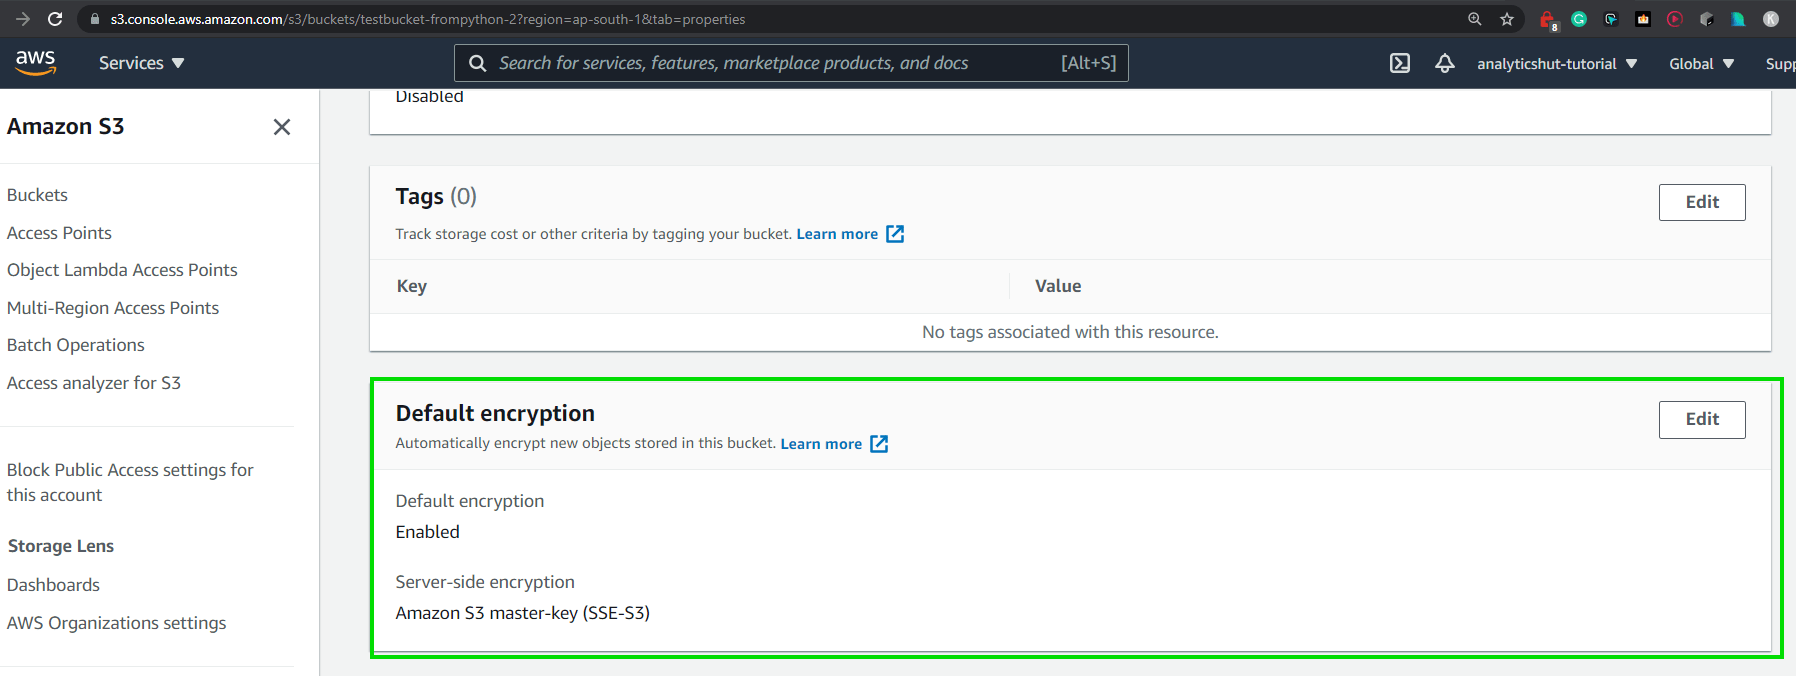1796x676 pixels.
Task: Click external link icon beside Tags Learn more
Action: (895, 234)
